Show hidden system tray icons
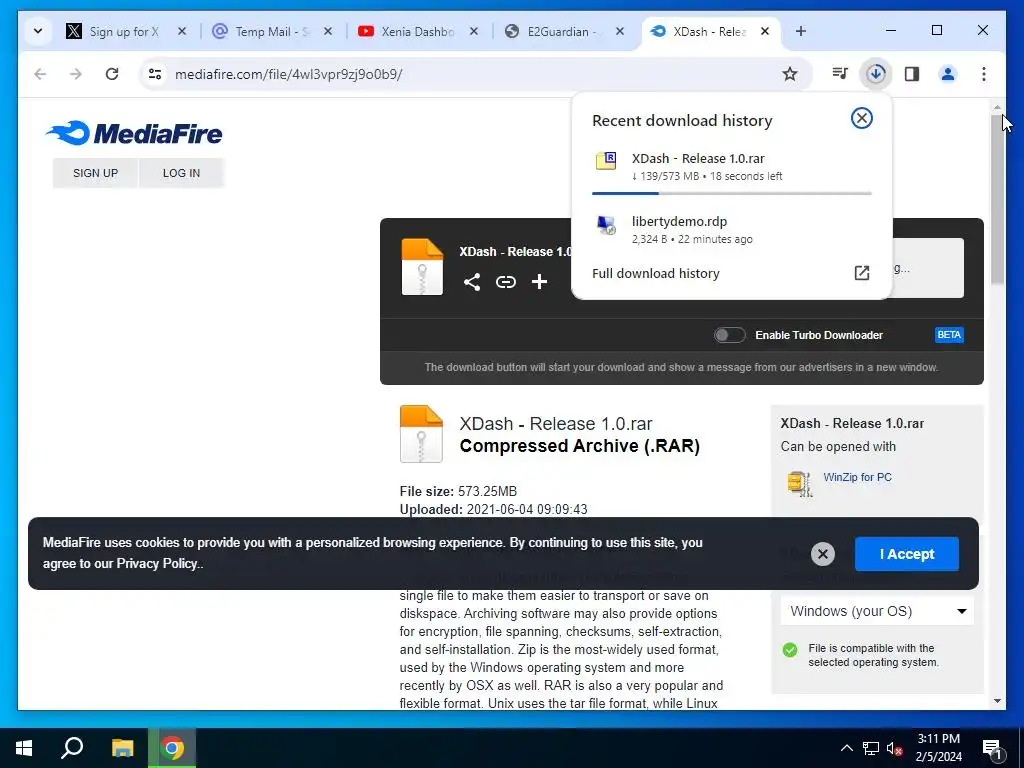1024x768 pixels. [846, 748]
